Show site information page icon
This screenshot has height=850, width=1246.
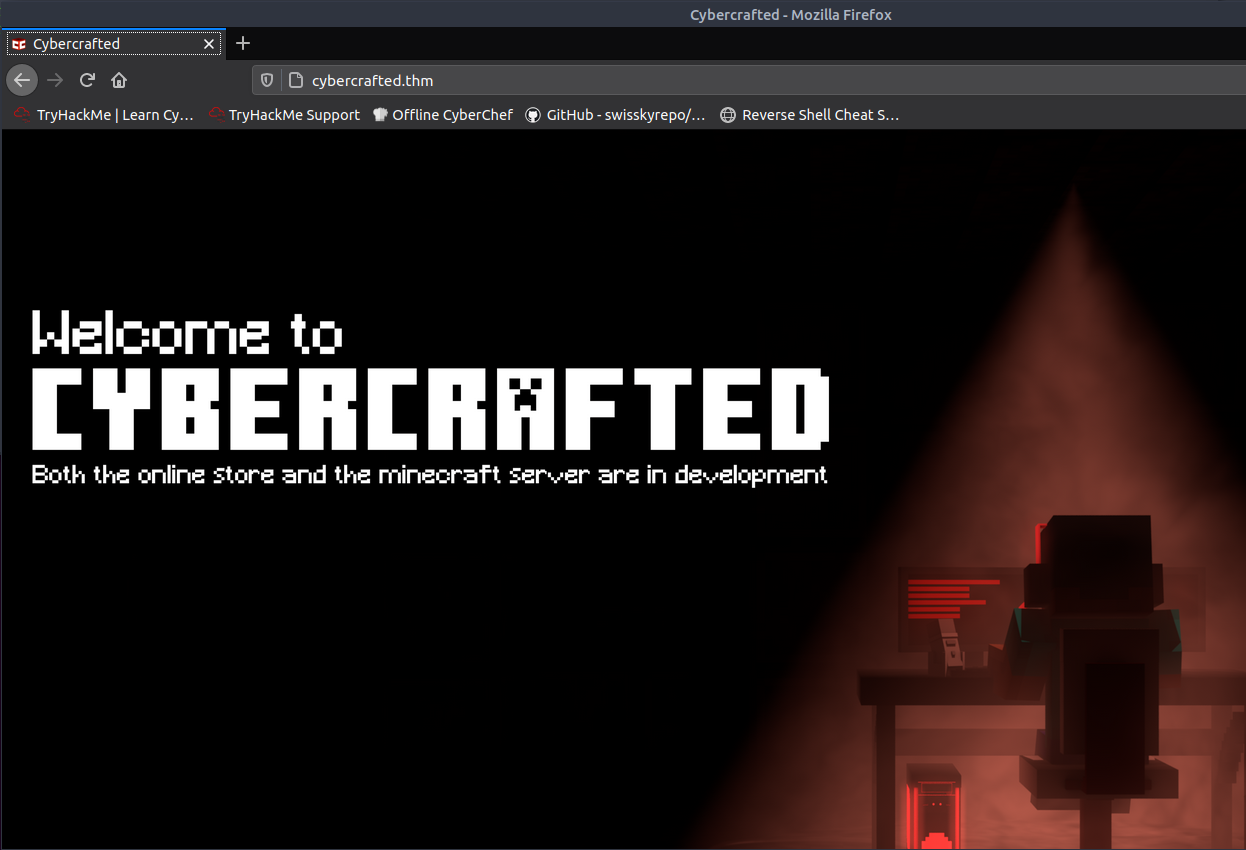tap(295, 81)
